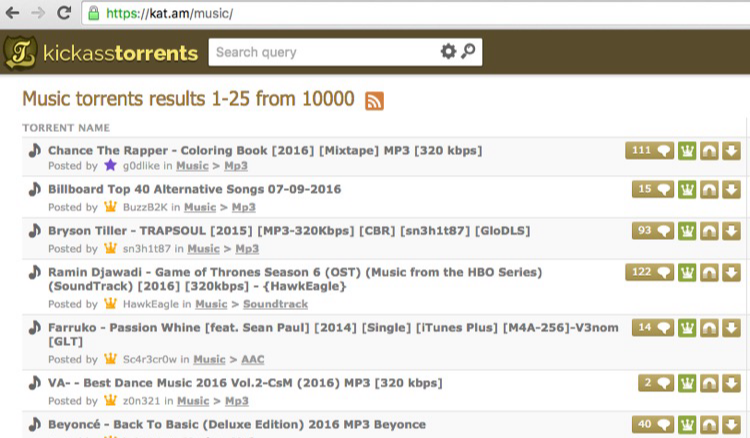Click the Music torrents results heading
750x438 pixels.
click(188, 99)
